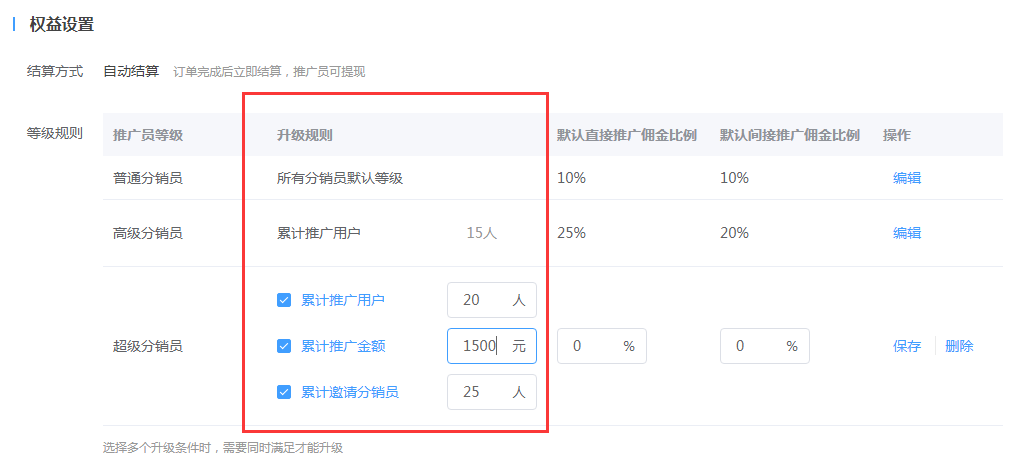Select the 普通分销员 level name cell
Image resolution: width=1011 pixels, height=471 pixels.
pos(148,178)
